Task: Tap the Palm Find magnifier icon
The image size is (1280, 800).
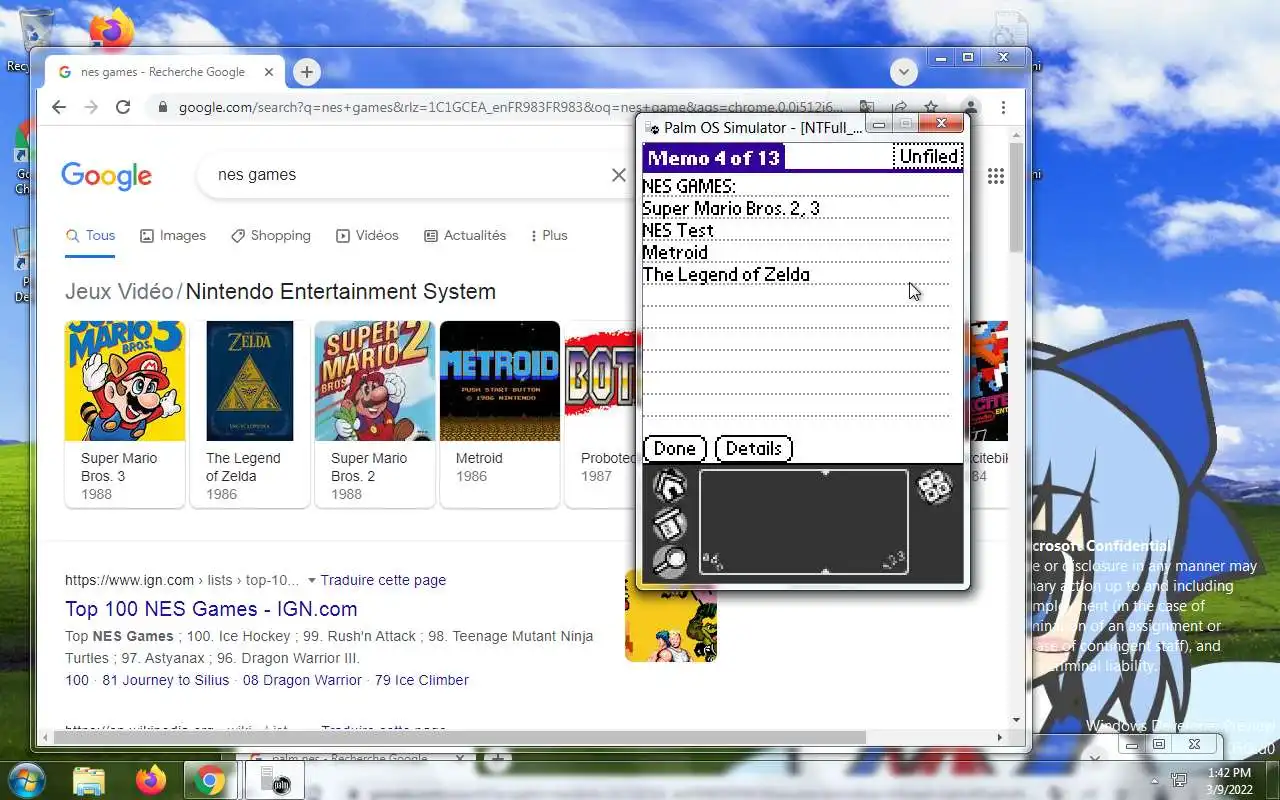Action: pos(669,562)
